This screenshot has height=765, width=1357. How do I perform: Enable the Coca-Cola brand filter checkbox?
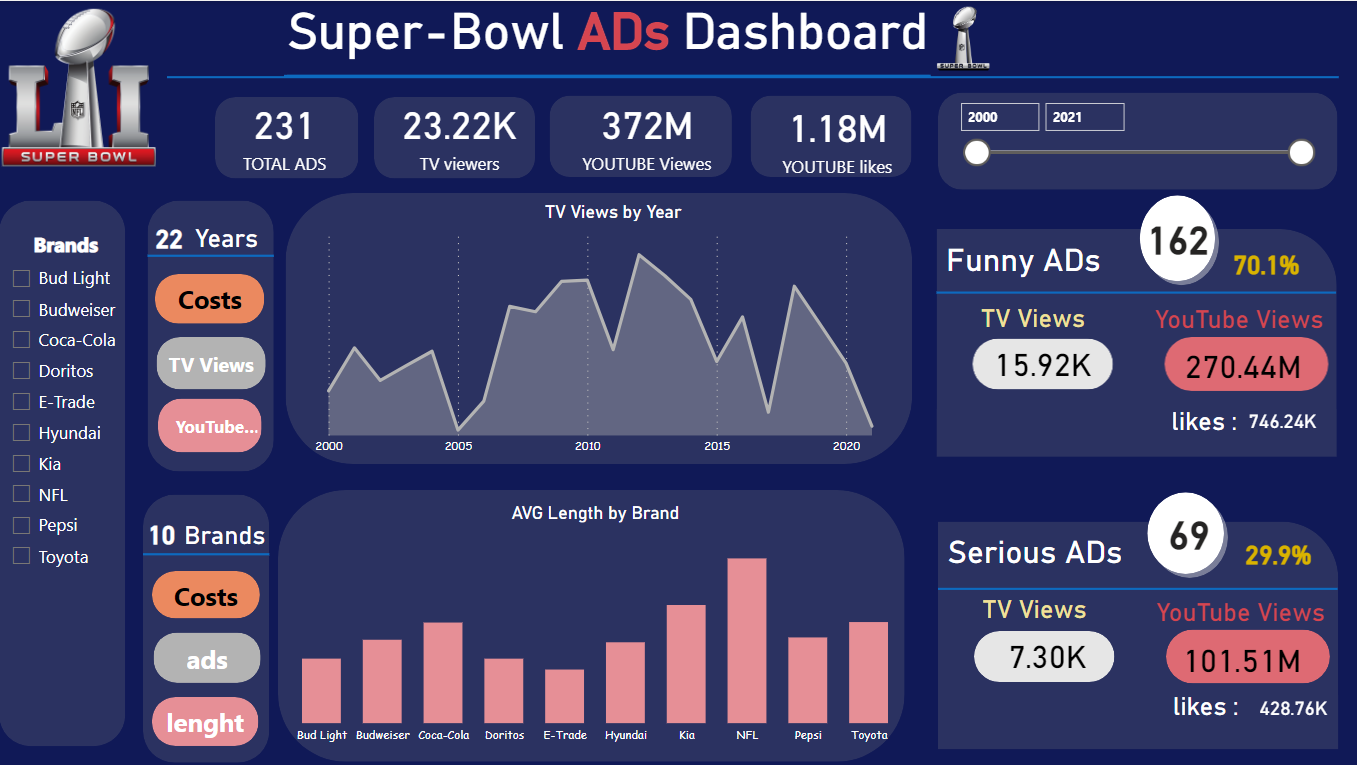21,340
